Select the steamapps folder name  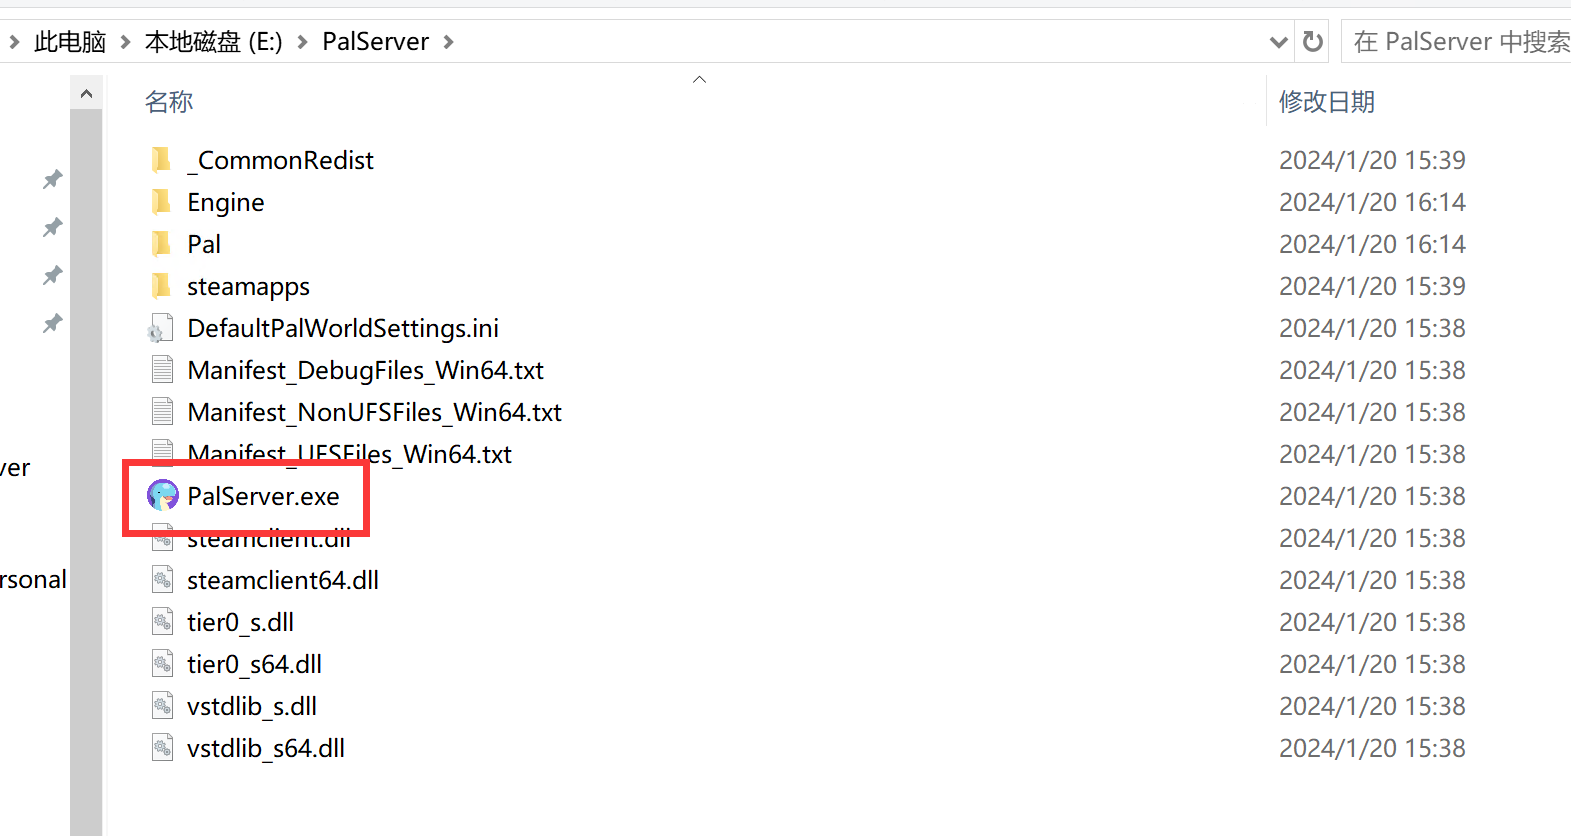point(248,287)
